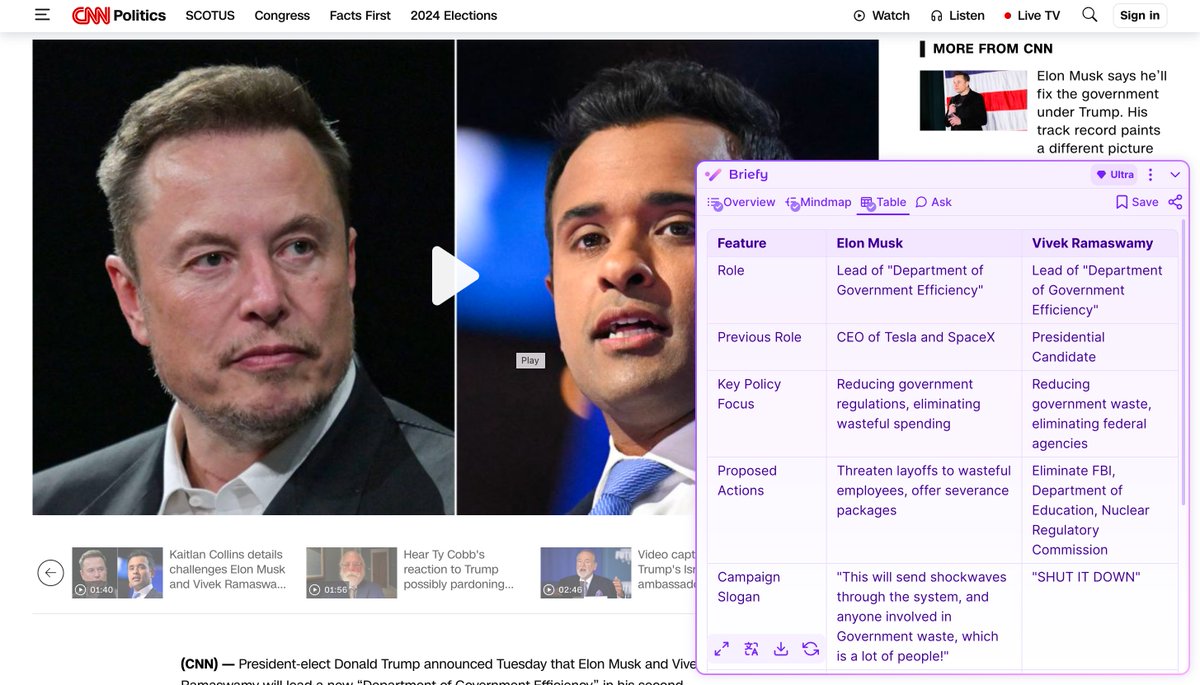
Task: Open Briefy three-dot options menu
Action: point(1150,175)
